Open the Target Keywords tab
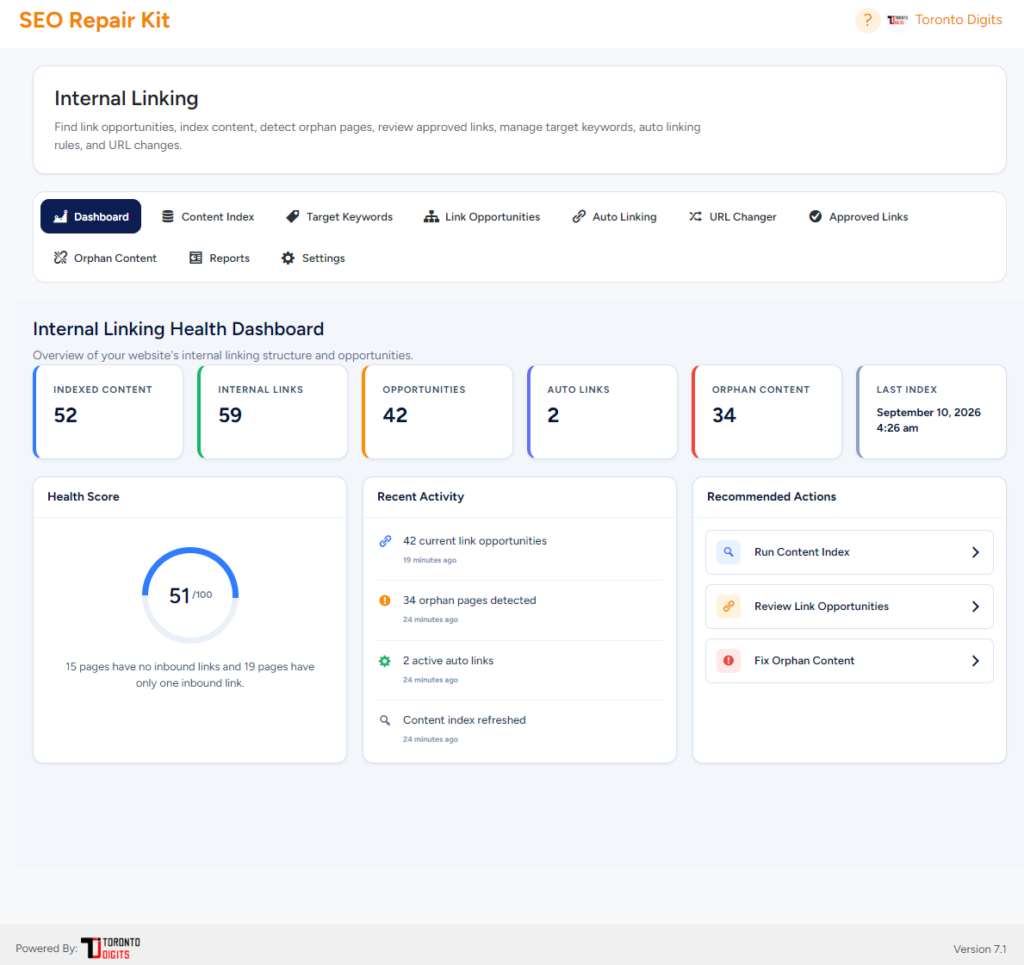This screenshot has height=965, width=1024. point(340,217)
